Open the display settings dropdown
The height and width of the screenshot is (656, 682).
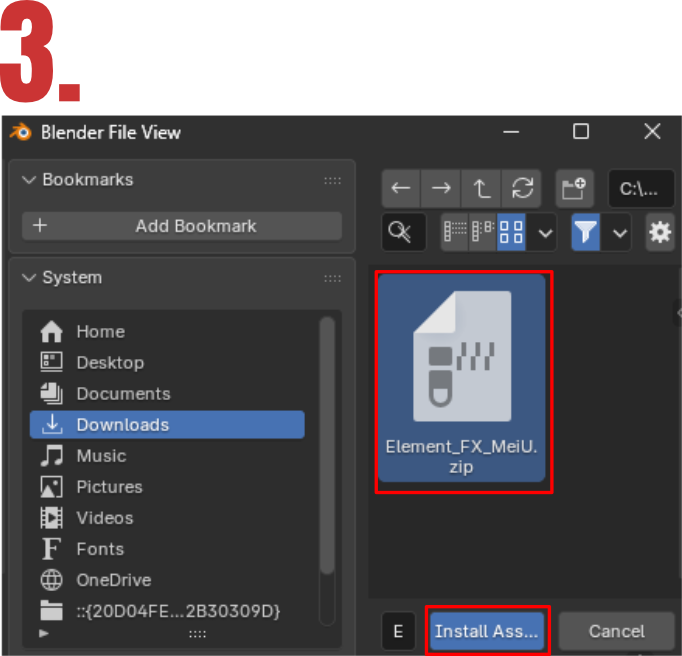[542, 233]
